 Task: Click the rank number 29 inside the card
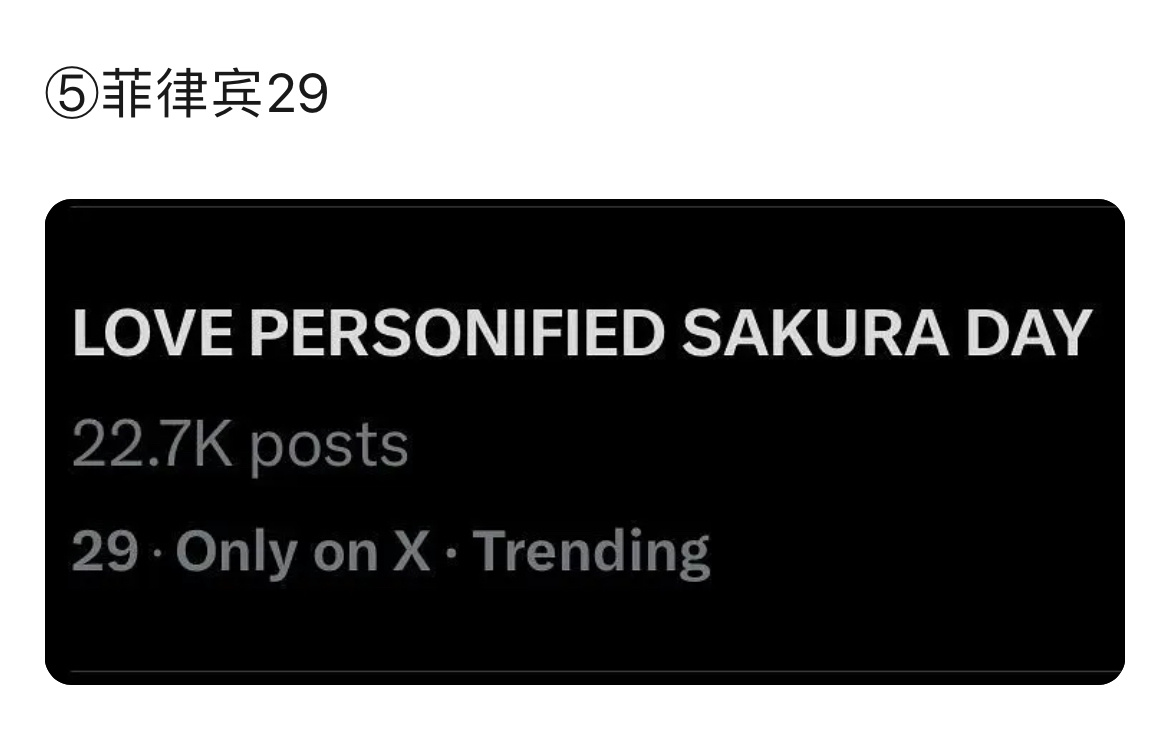point(105,552)
